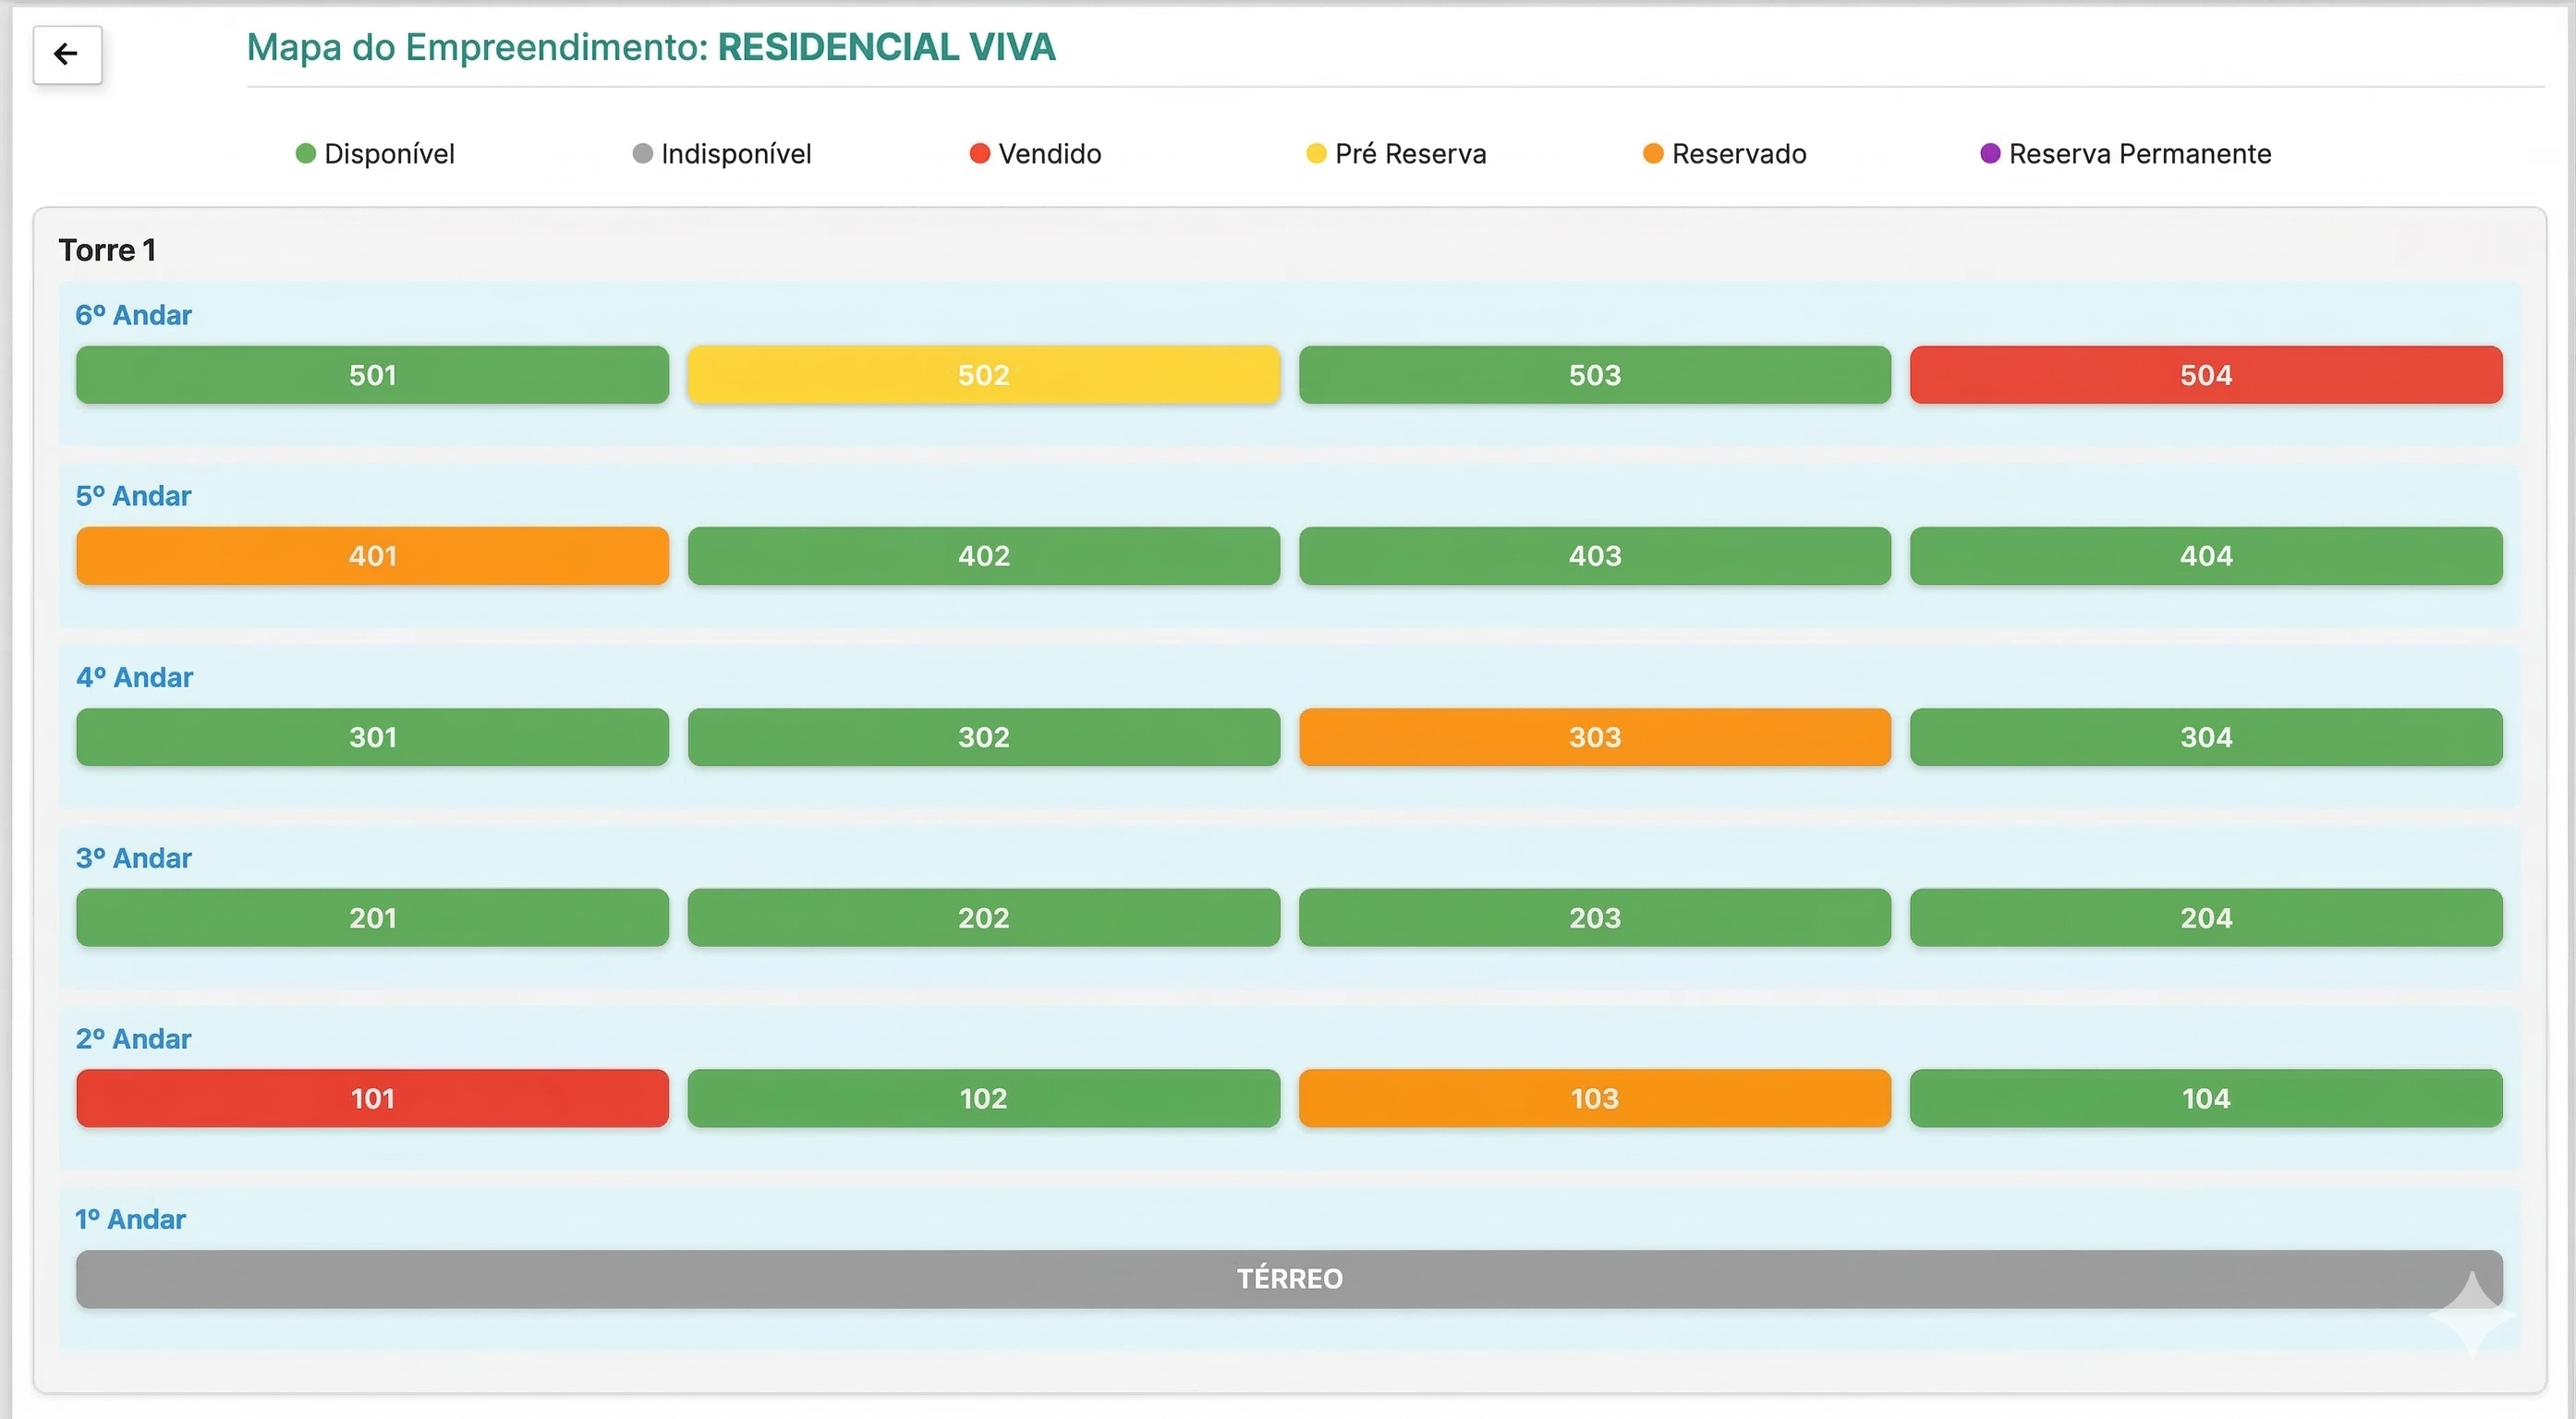The height and width of the screenshot is (1419, 2576).
Task: Select available unit 204
Action: [2205, 918]
